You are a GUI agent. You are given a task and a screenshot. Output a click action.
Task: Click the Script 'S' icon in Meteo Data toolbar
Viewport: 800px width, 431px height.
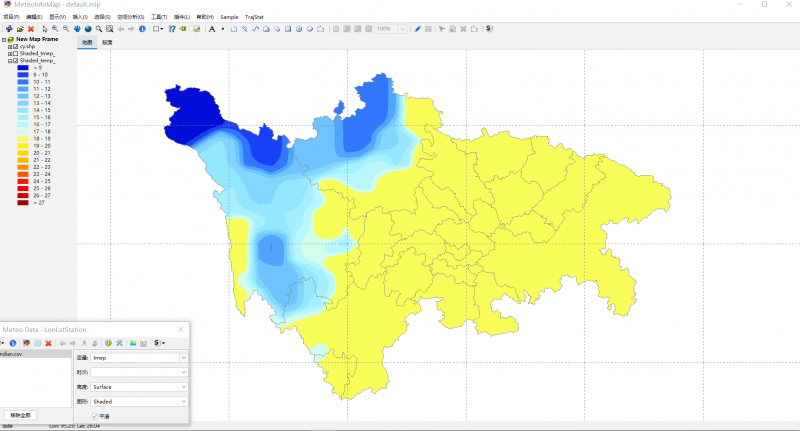(157, 343)
